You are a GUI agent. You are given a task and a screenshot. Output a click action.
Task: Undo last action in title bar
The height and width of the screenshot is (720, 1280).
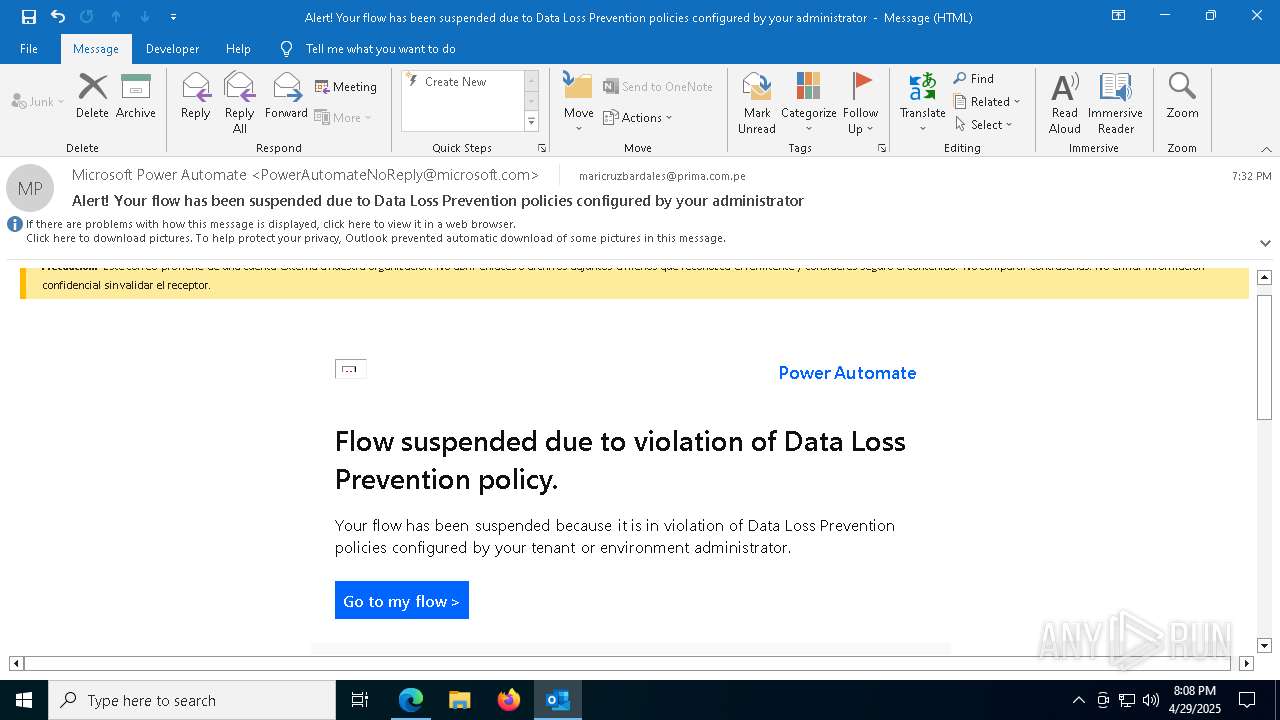(58, 16)
